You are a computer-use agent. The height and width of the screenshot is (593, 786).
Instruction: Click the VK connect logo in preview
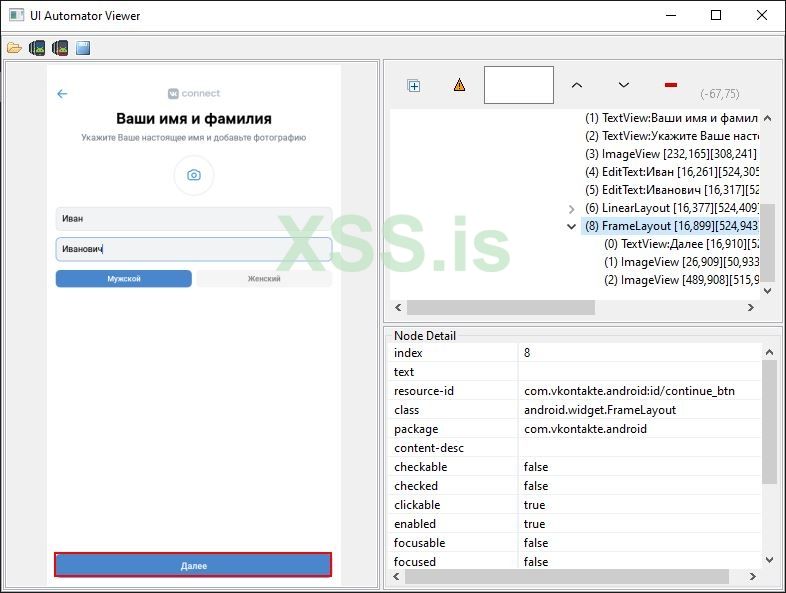[194, 93]
